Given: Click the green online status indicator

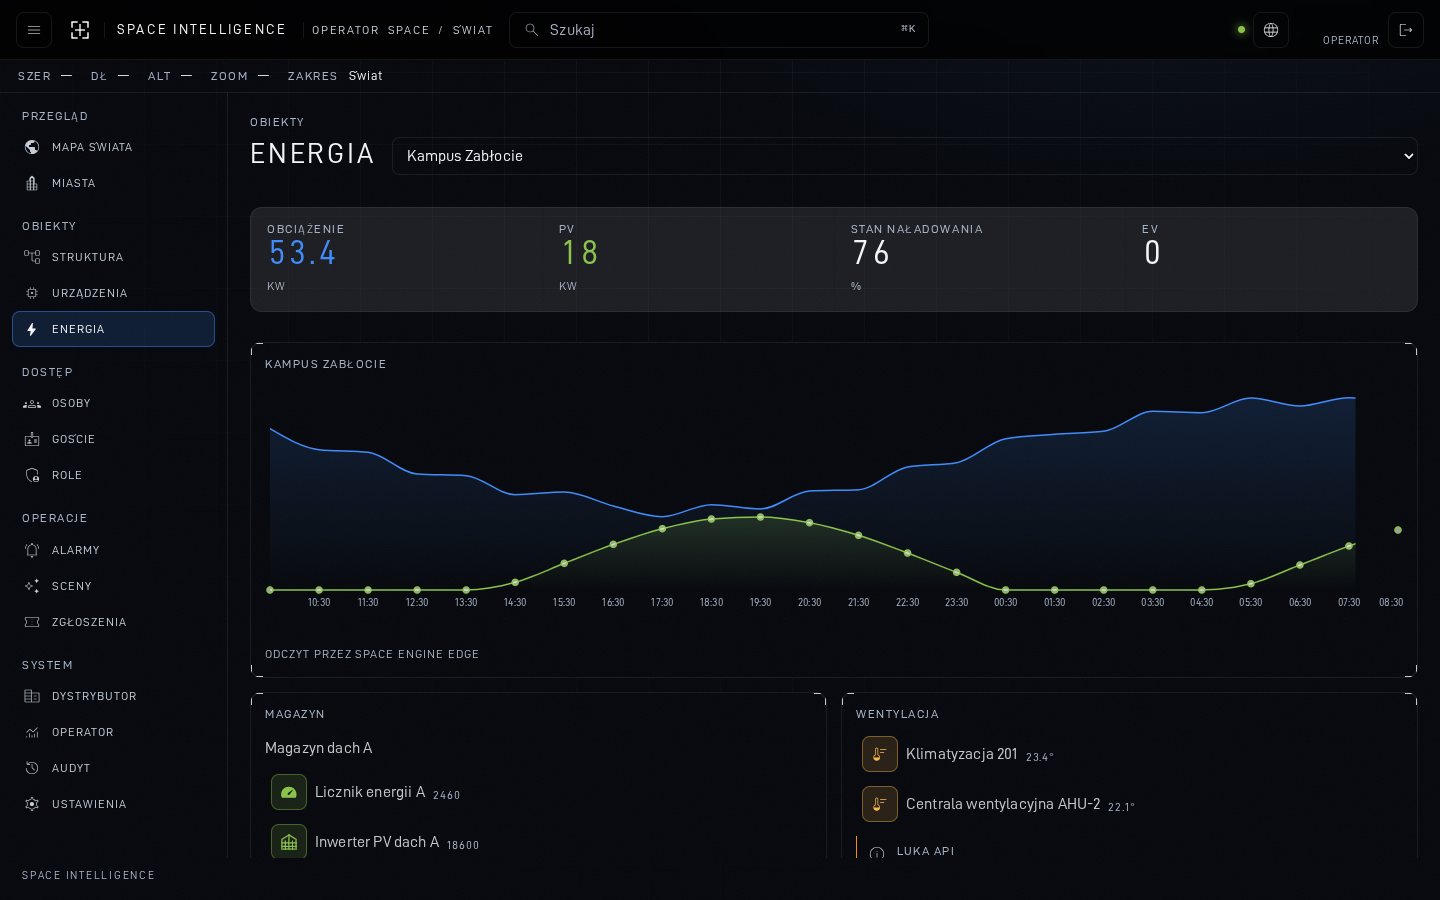Looking at the screenshot, I should pyautogui.click(x=1242, y=30).
